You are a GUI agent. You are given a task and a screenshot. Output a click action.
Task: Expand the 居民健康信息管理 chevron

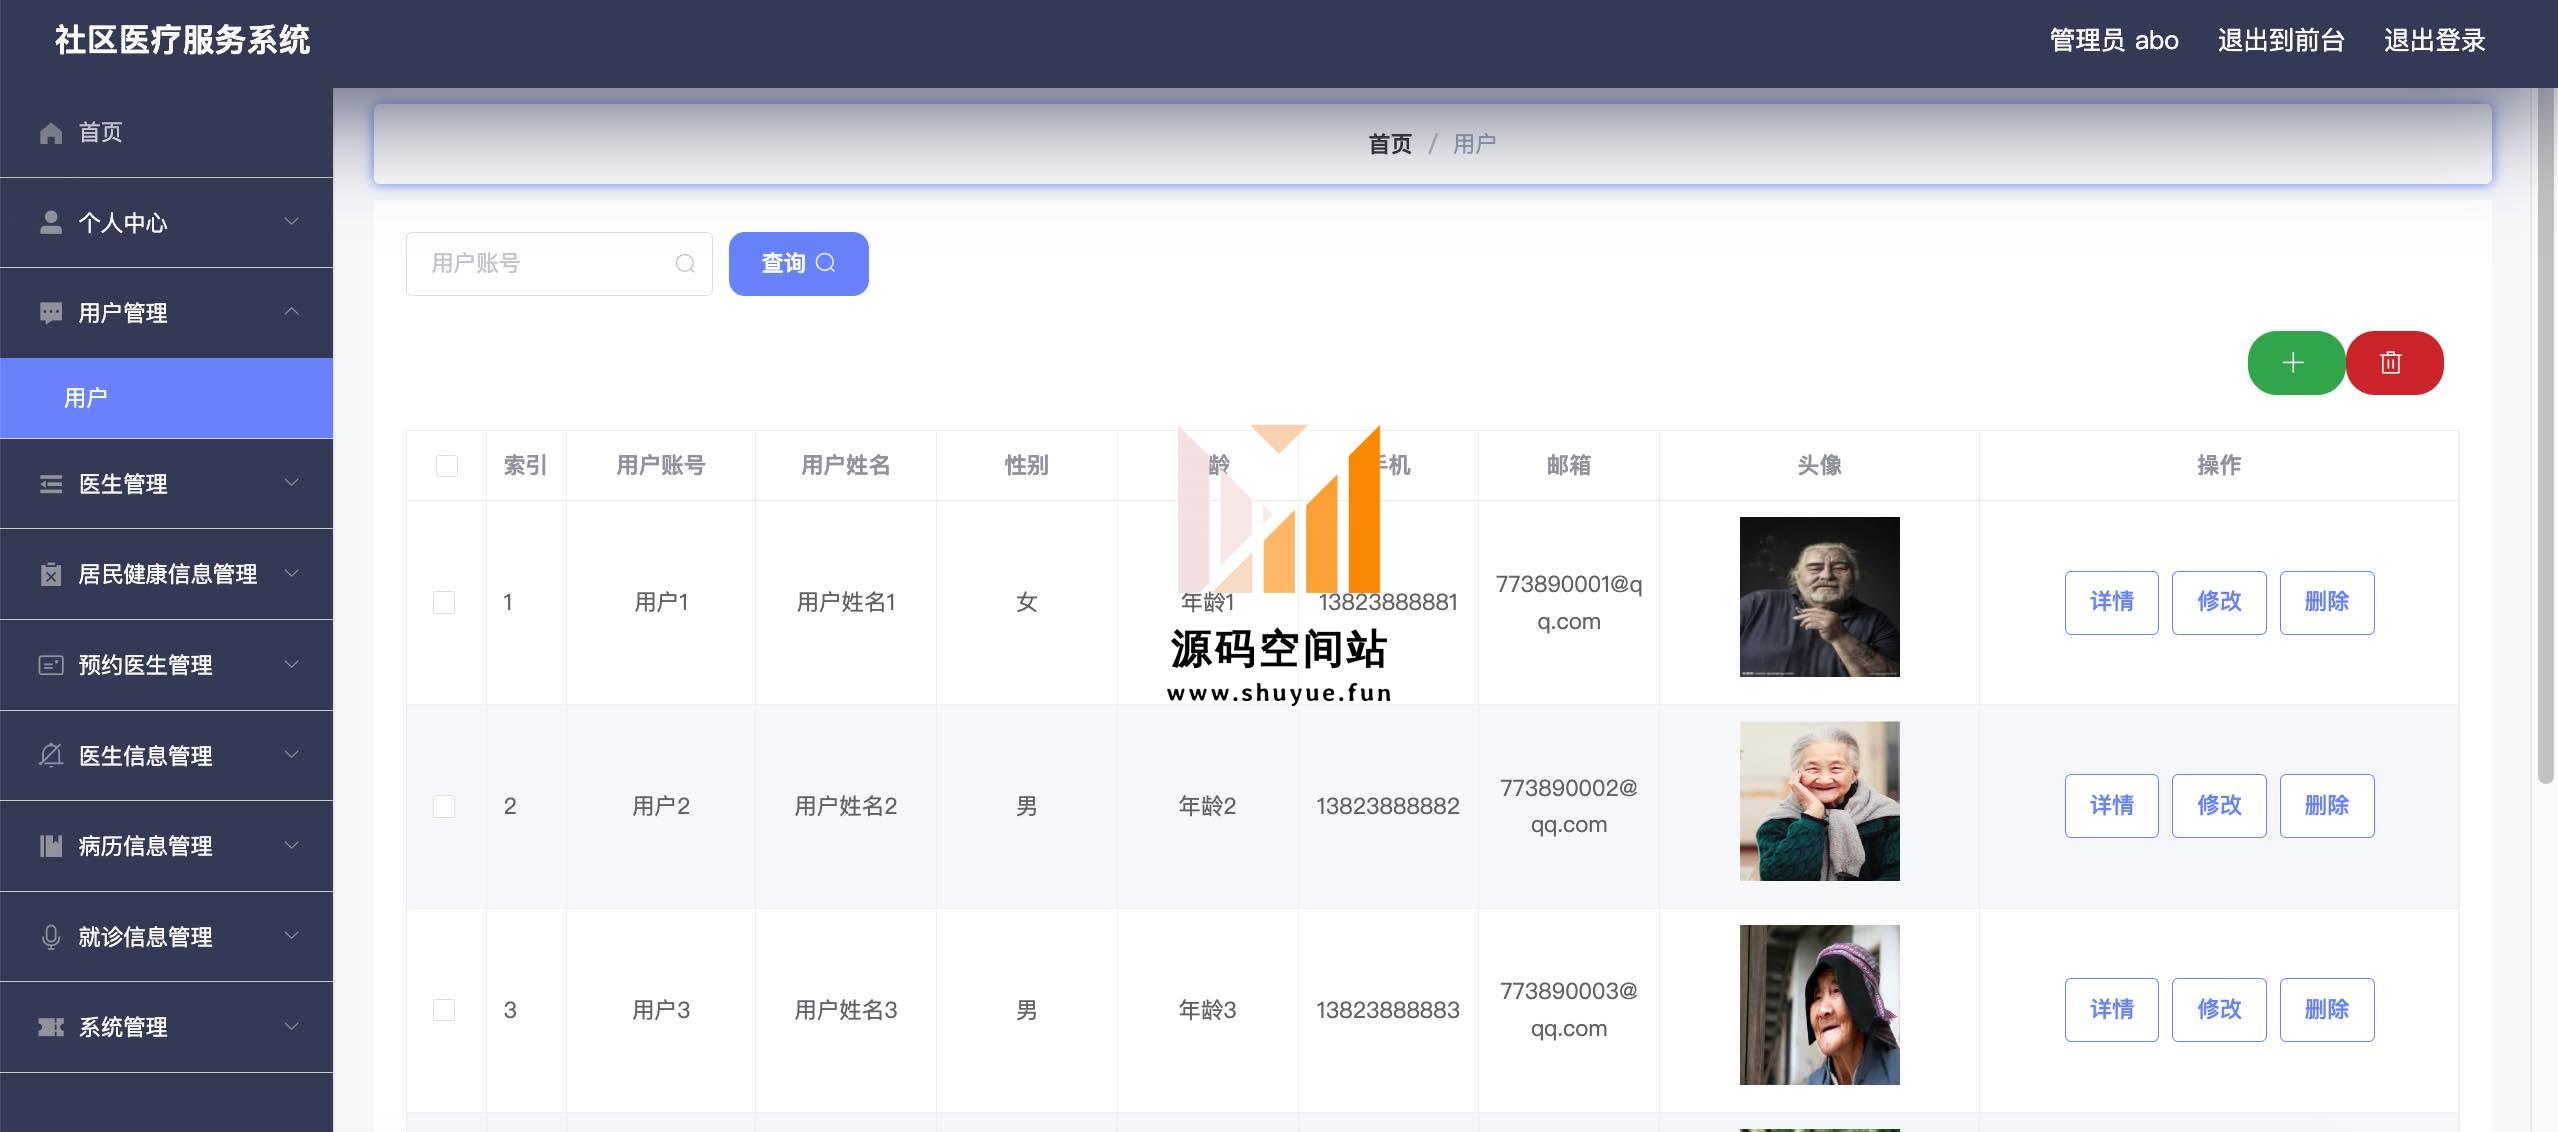coord(292,574)
